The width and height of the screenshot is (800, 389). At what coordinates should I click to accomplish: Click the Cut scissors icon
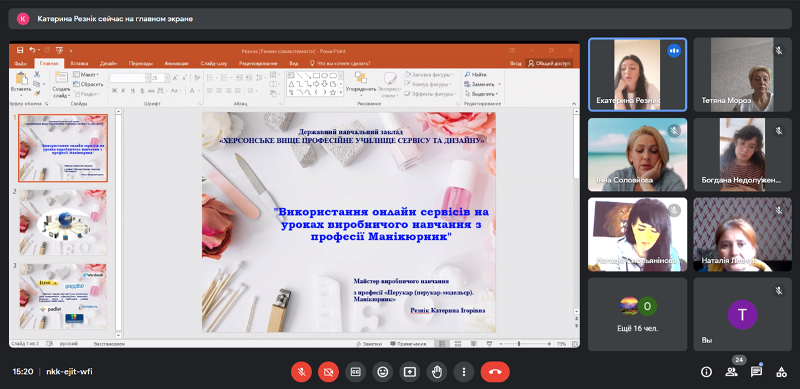[x=37, y=75]
